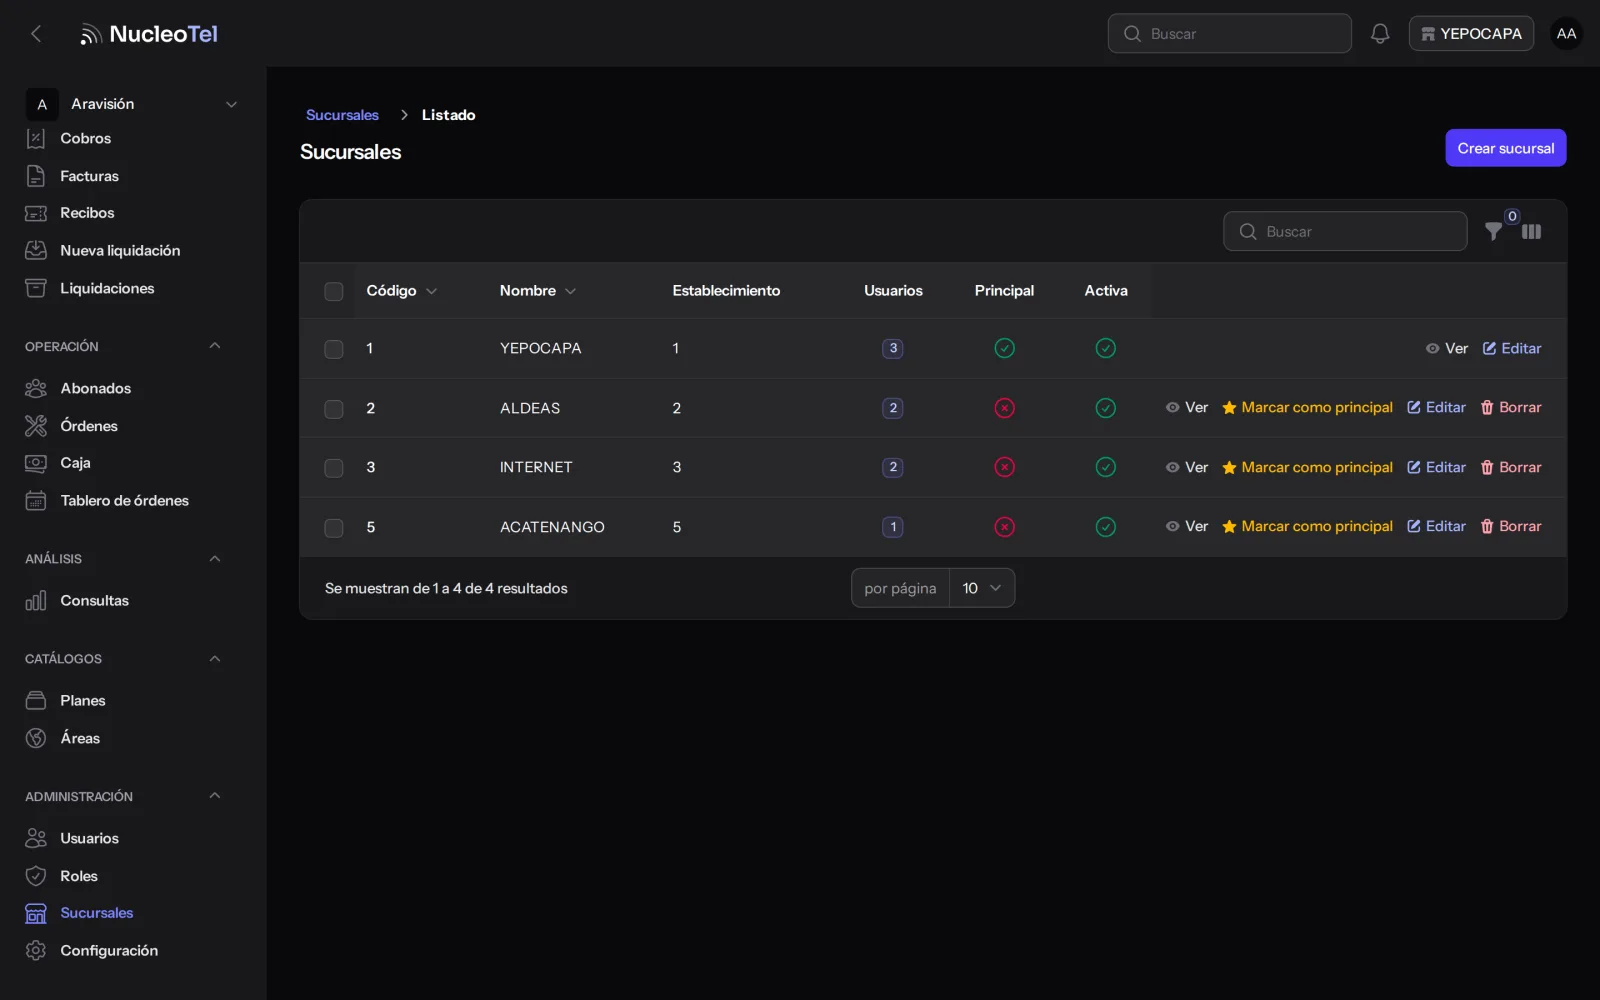The width and height of the screenshot is (1600, 1000).
Task: View the ALDEAS branch via Ver
Action: point(1186,408)
